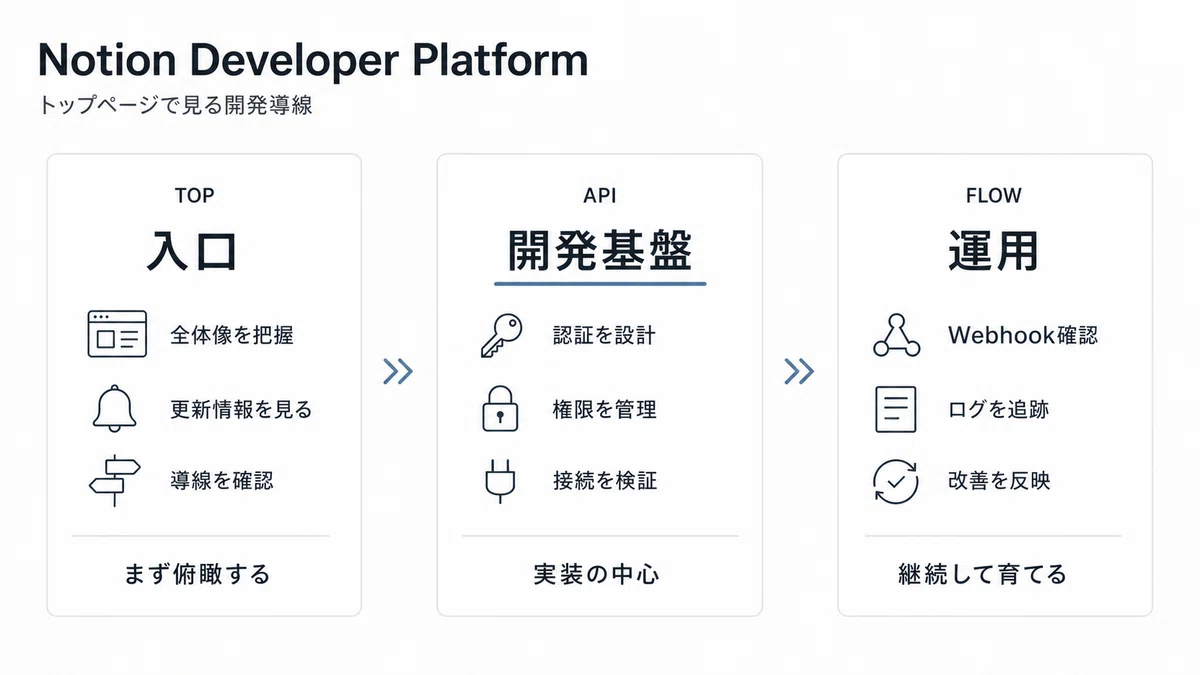This screenshot has height=675, width=1200.
Task: Click the 入口 heading
Action: coord(192,251)
